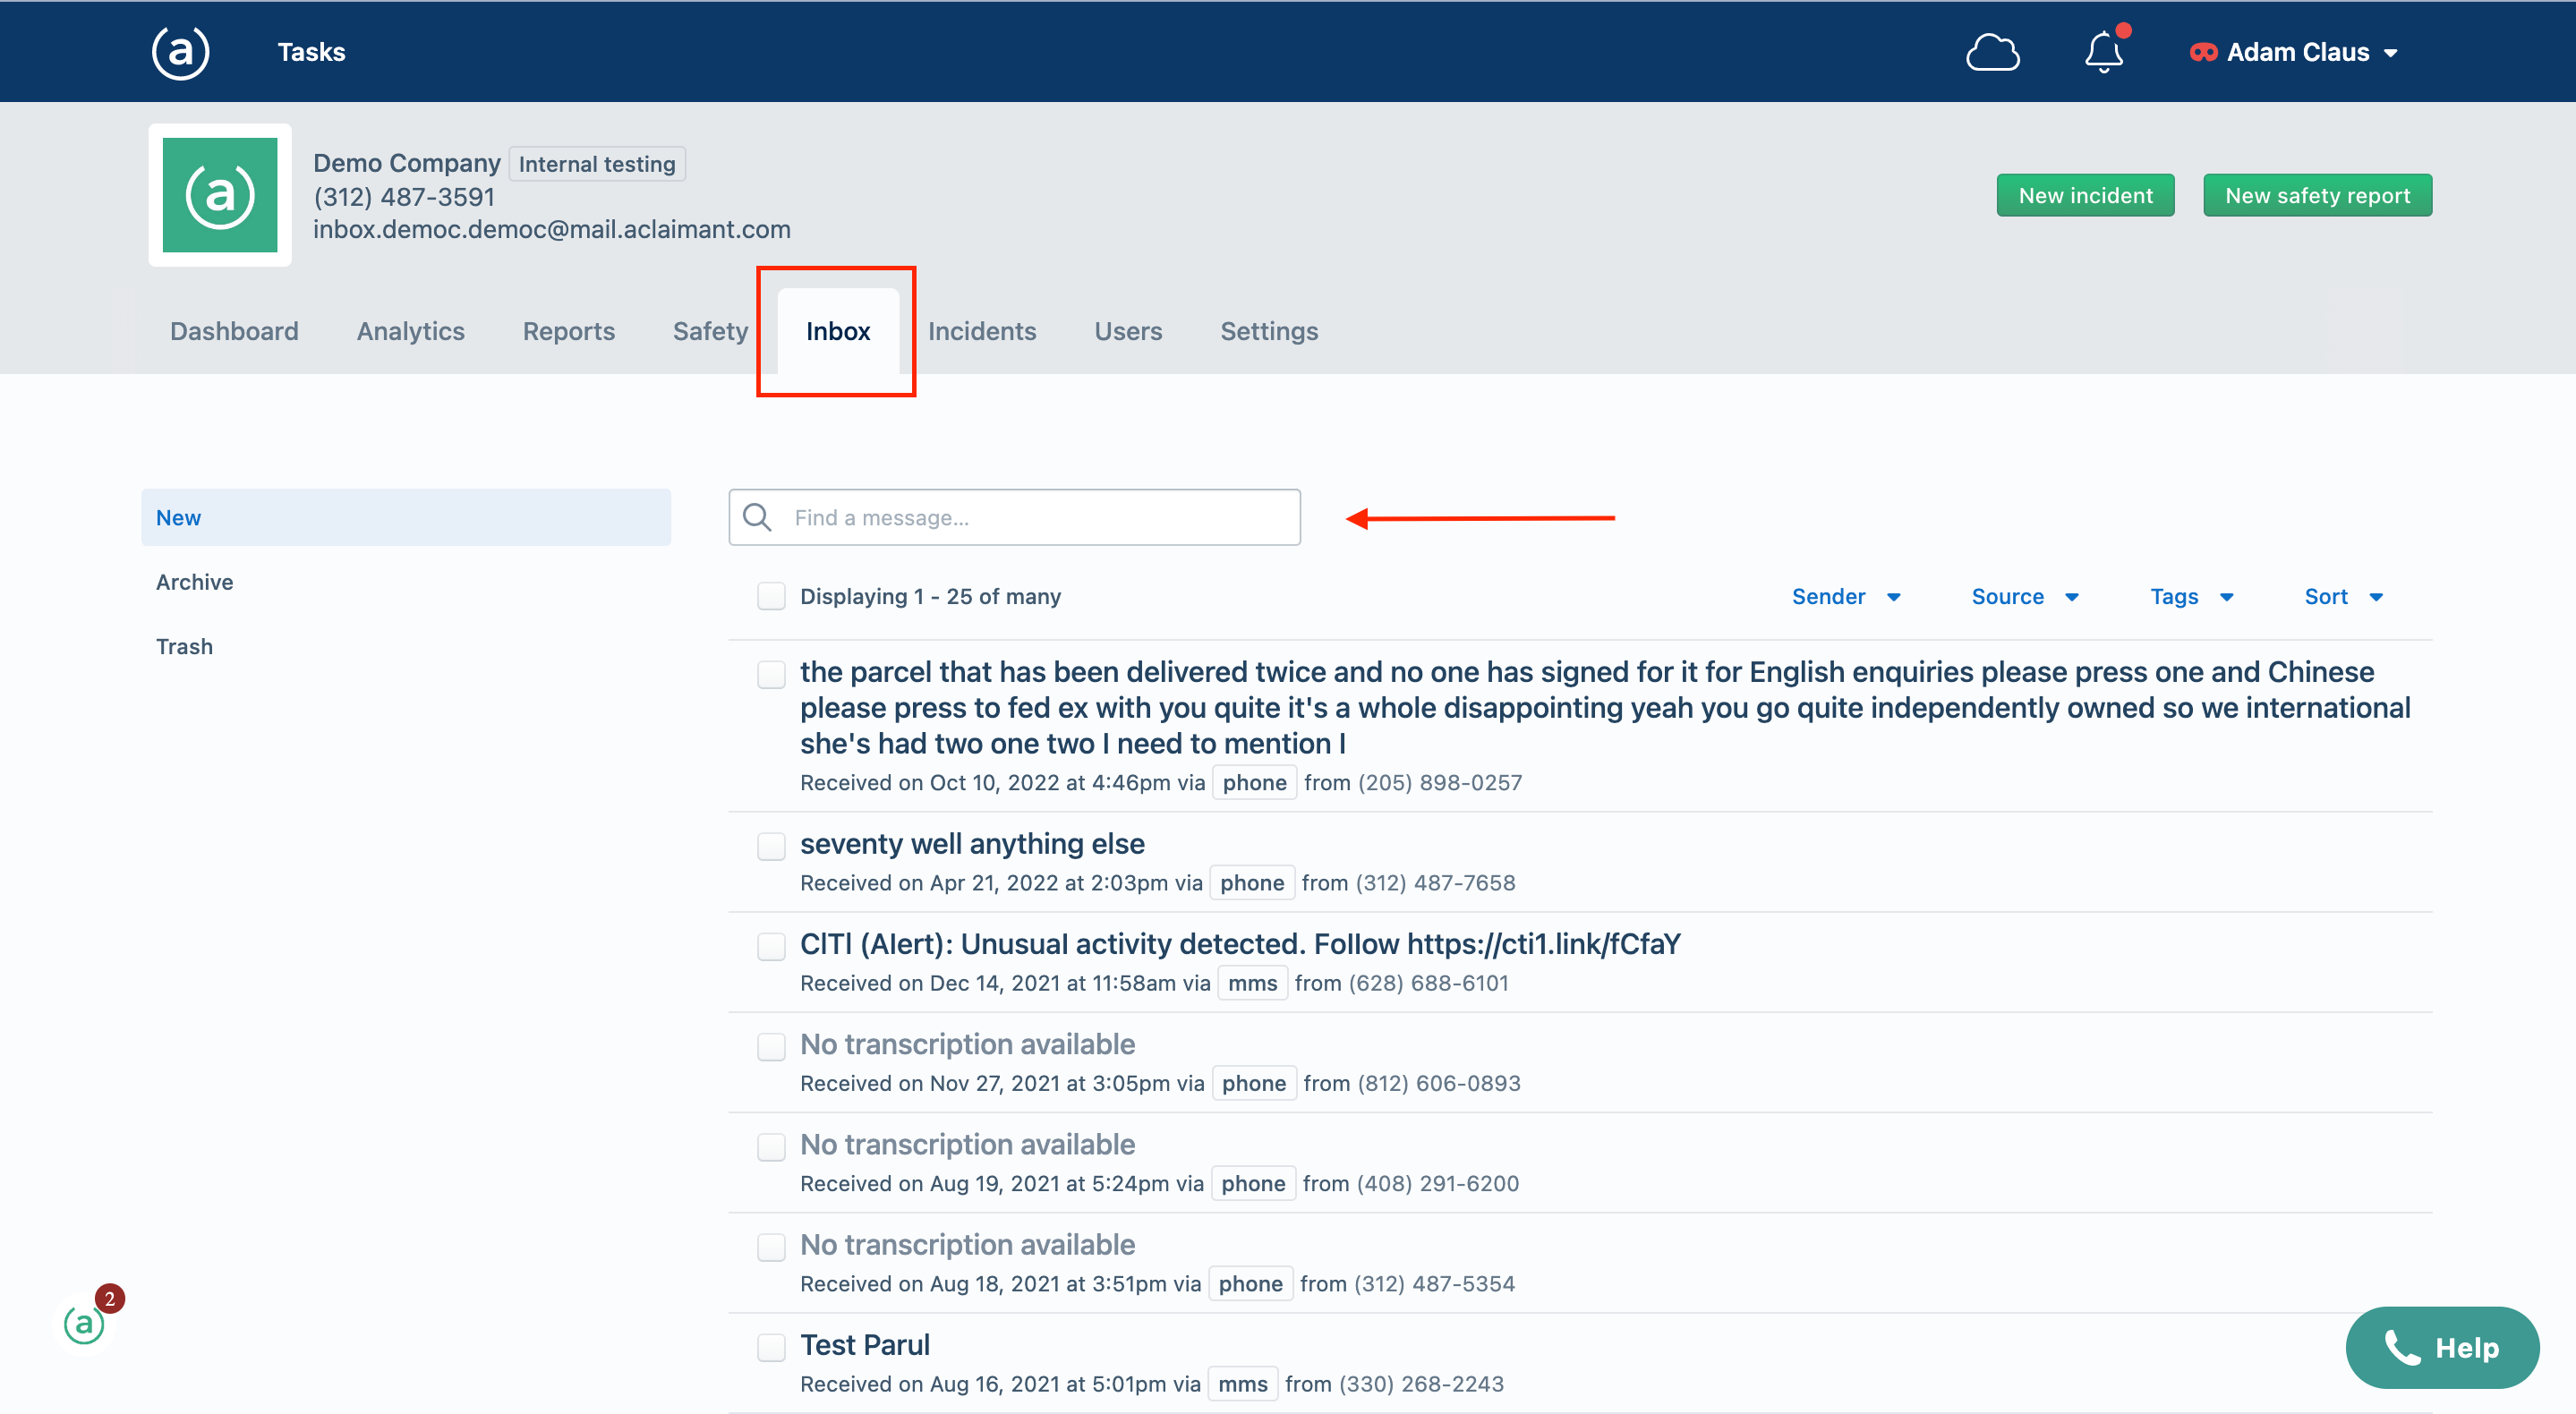Open the notifications bell

click(x=2104, y=52)
